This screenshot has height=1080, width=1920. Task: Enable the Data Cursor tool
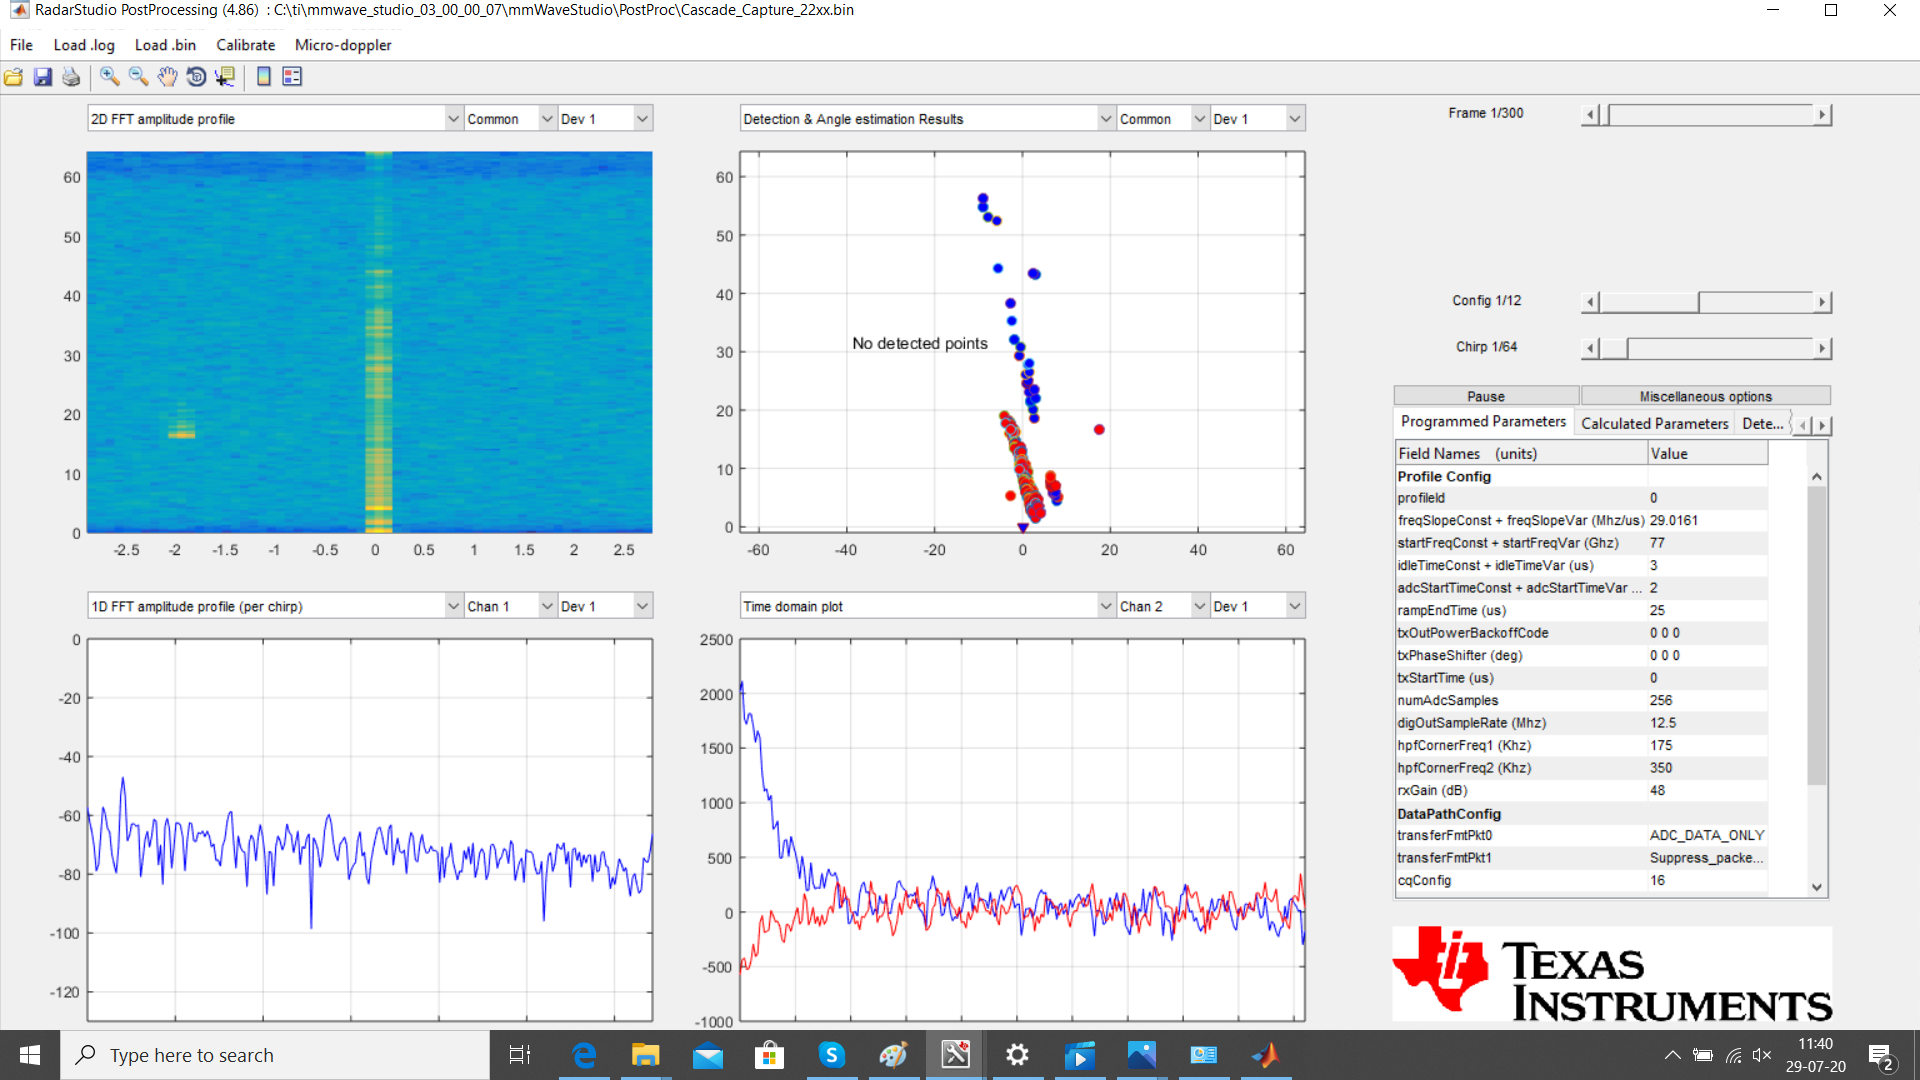click(x=225, y=77)
